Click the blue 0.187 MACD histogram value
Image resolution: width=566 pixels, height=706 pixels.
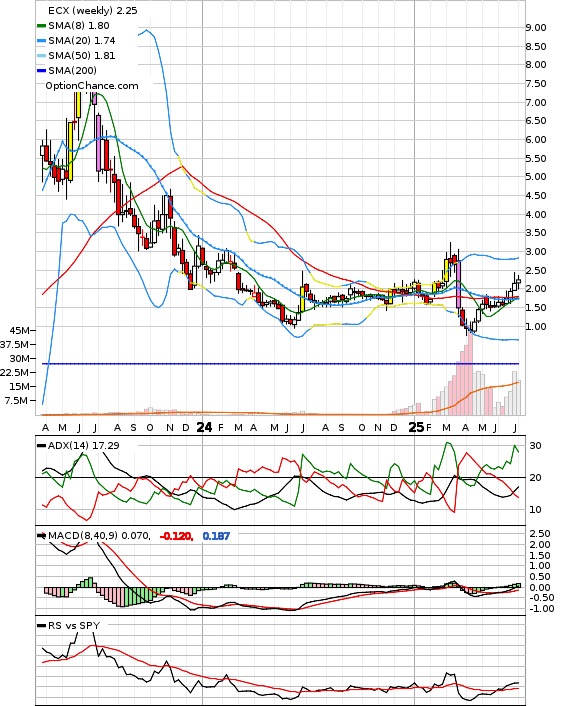tap(216, 536)
